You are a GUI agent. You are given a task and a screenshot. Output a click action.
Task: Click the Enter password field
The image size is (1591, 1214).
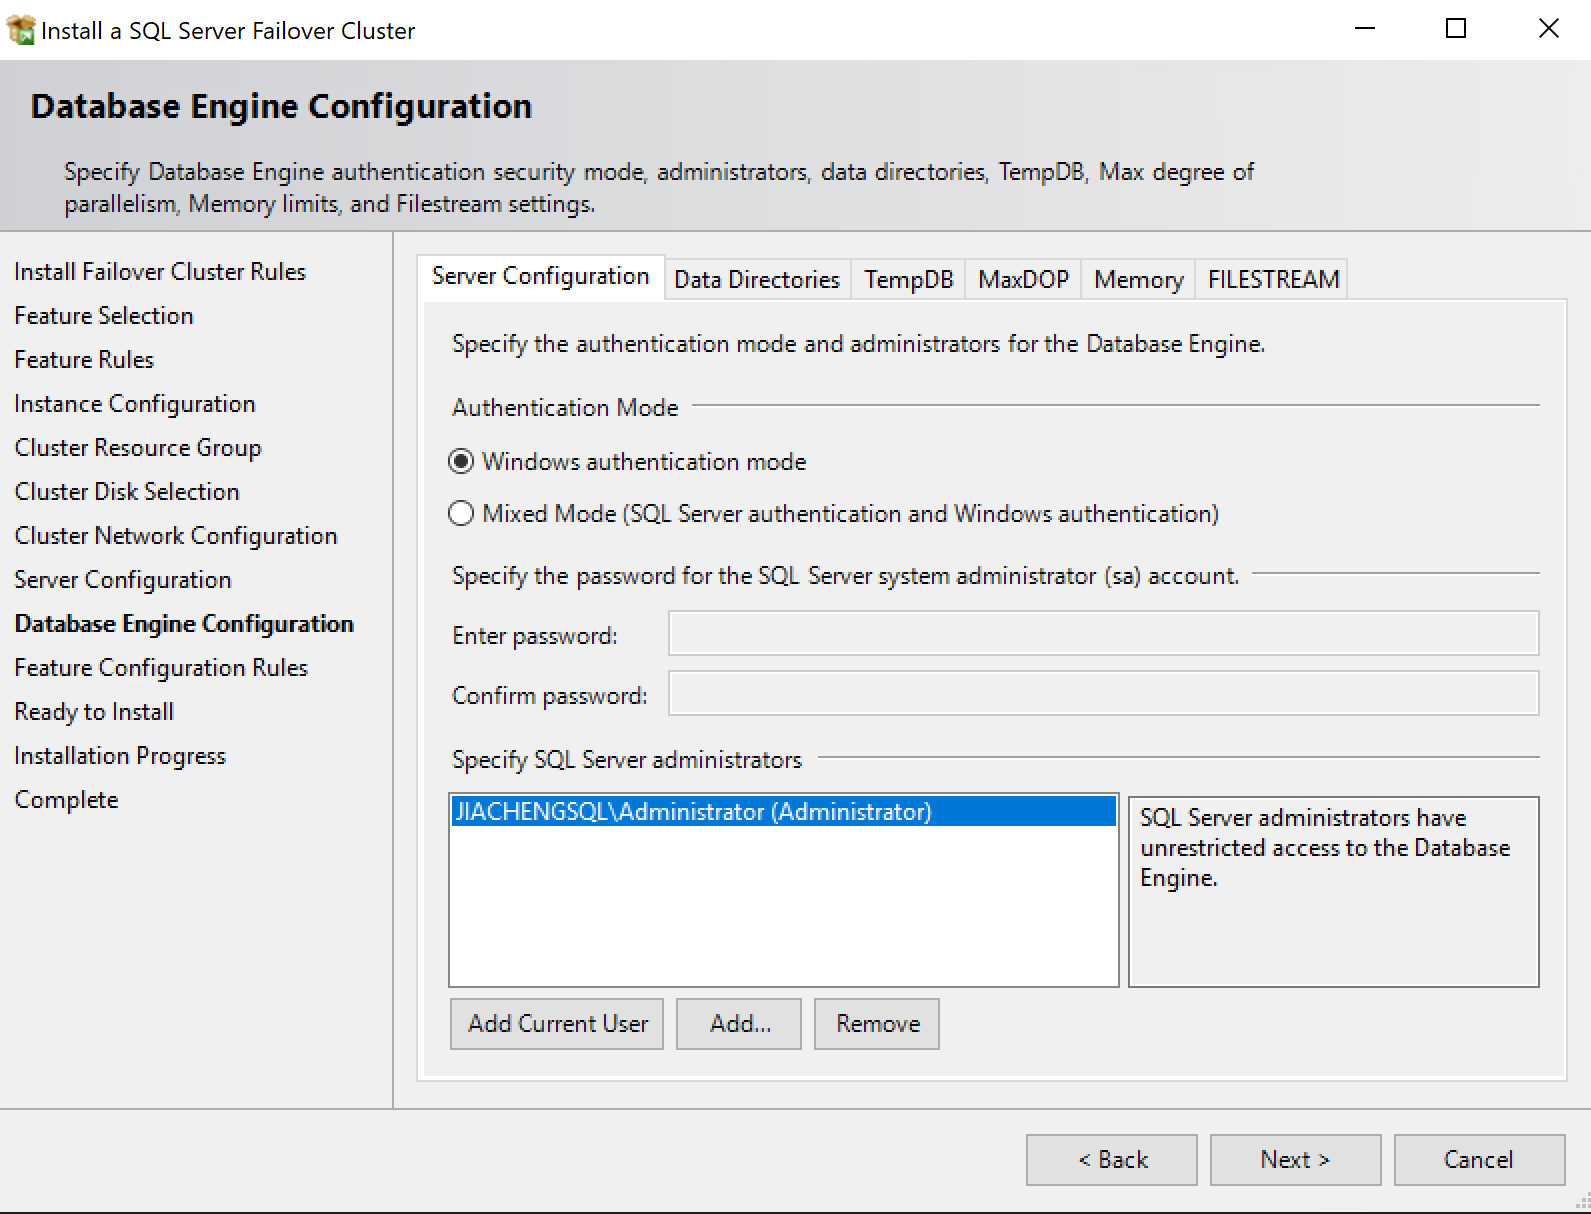tap(1103, 634)
